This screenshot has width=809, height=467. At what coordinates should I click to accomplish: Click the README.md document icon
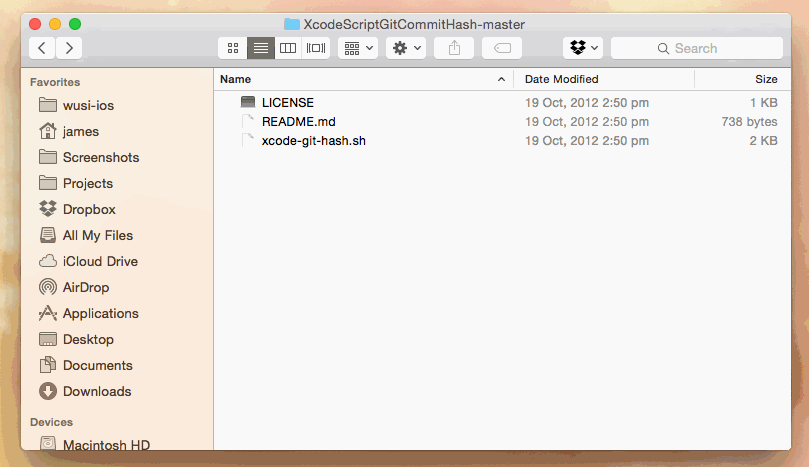[248, 121]
